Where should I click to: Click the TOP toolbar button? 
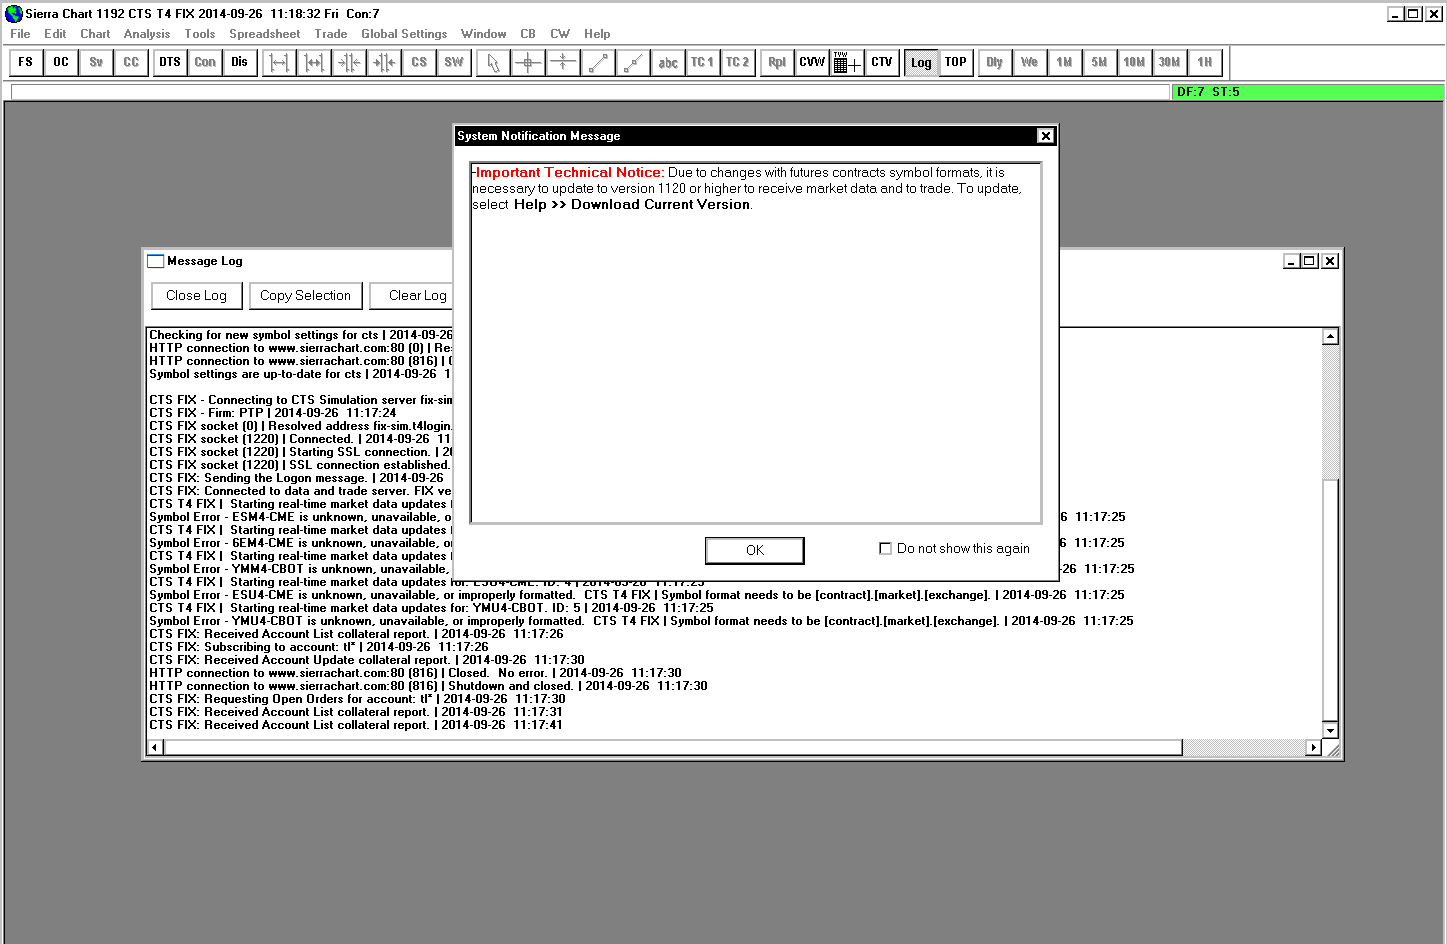956,62
